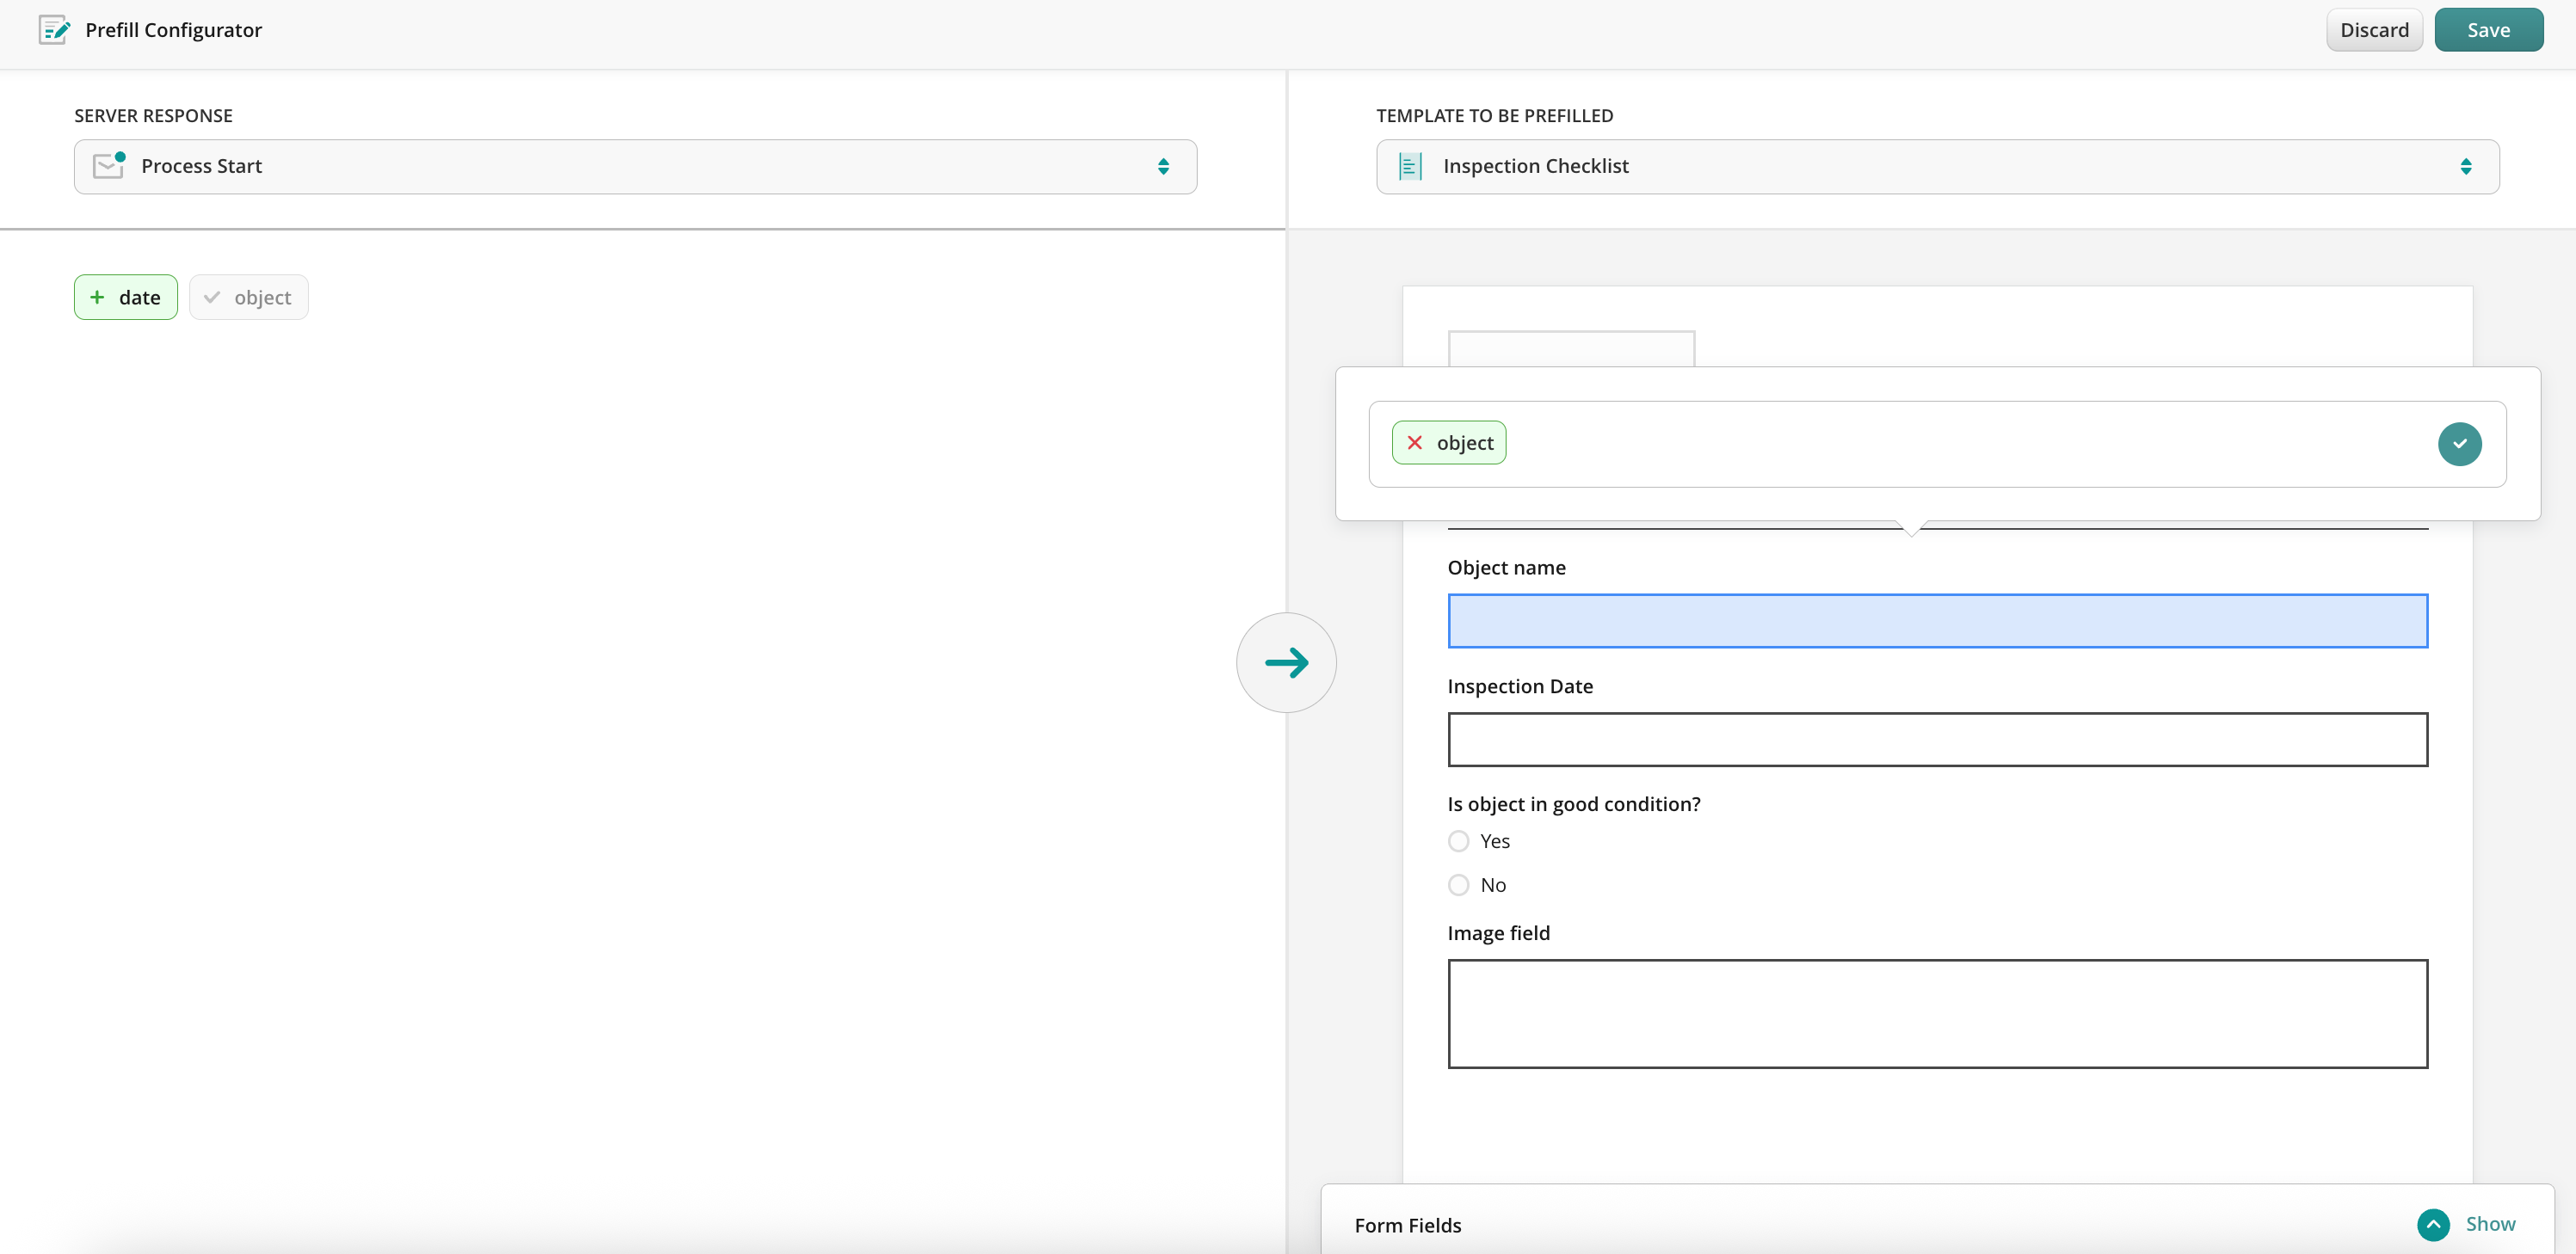
Task: Select the No radio button
Action: pyautogui.click(x=1459, y=885)
